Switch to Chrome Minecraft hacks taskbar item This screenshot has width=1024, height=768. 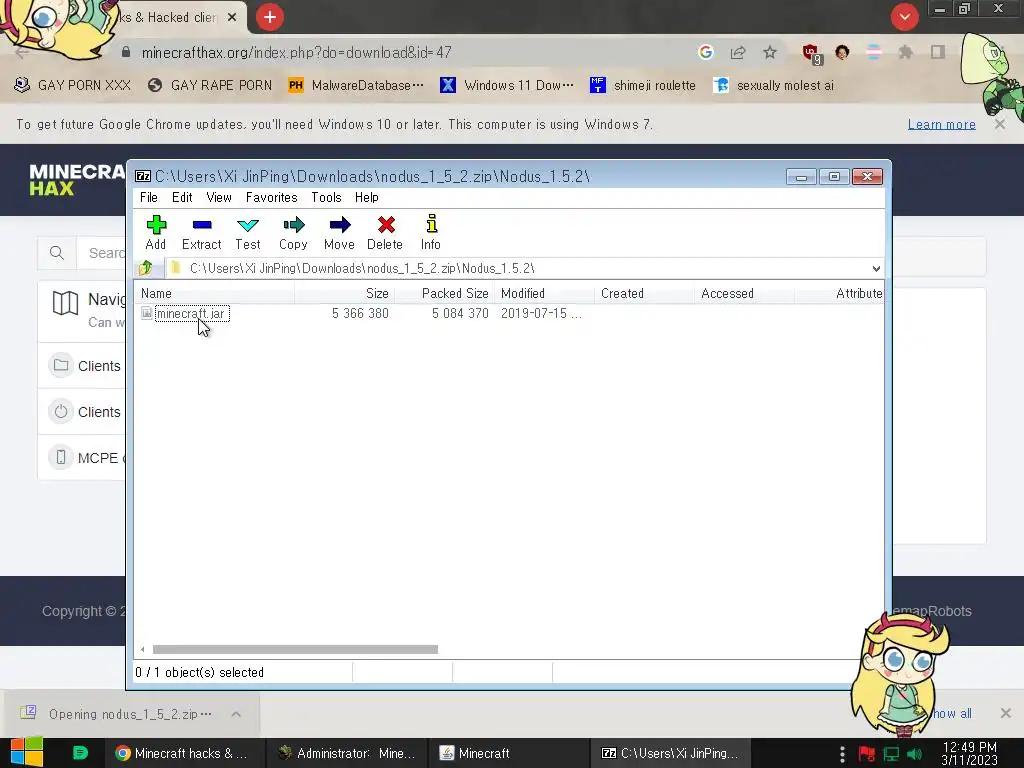coord(184,753)
